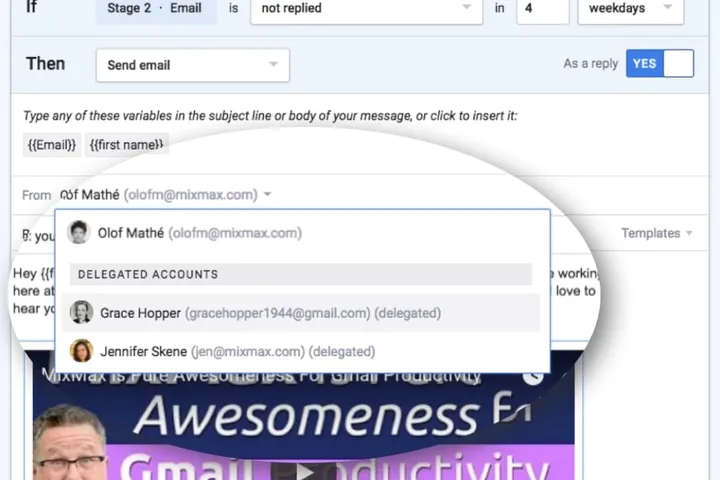Select Jennifer Skene delegated account
720x480 pixels.
tap(301, 351)
